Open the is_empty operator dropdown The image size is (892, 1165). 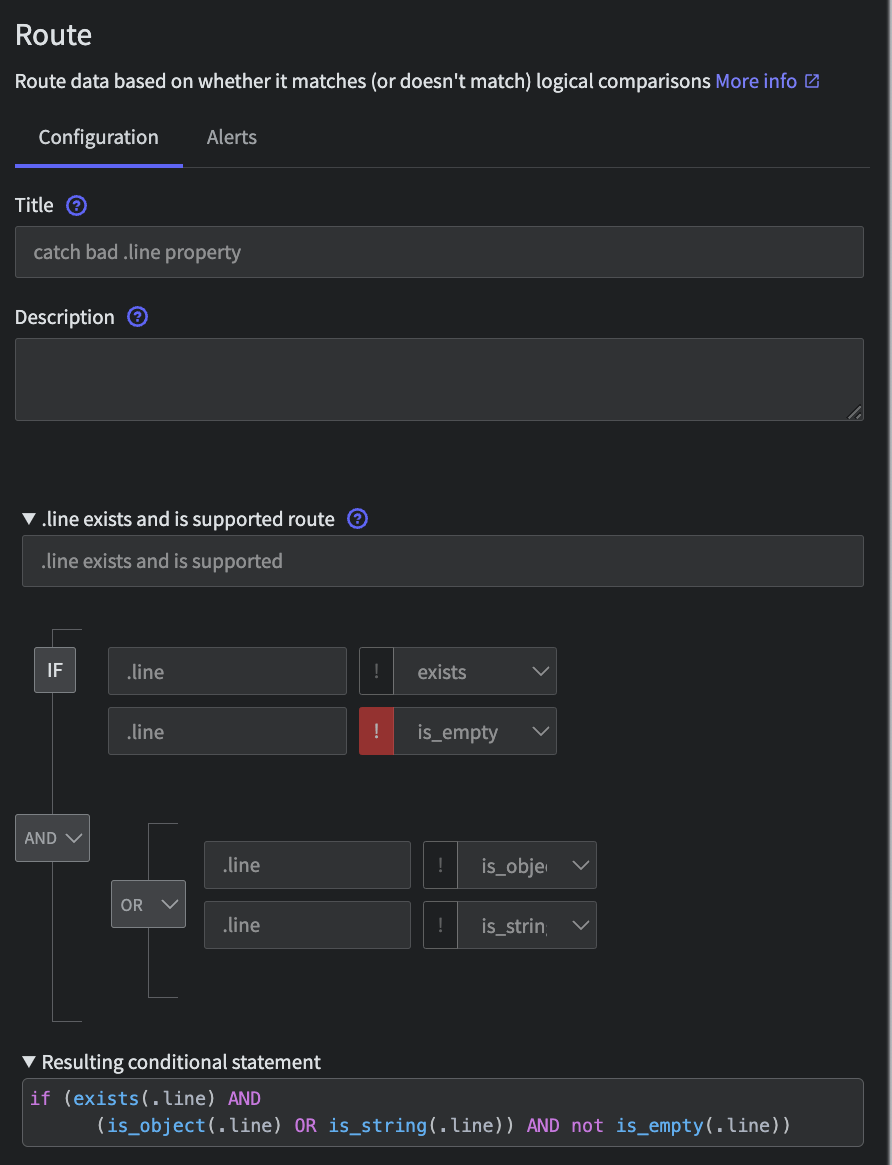pos(475,731)
